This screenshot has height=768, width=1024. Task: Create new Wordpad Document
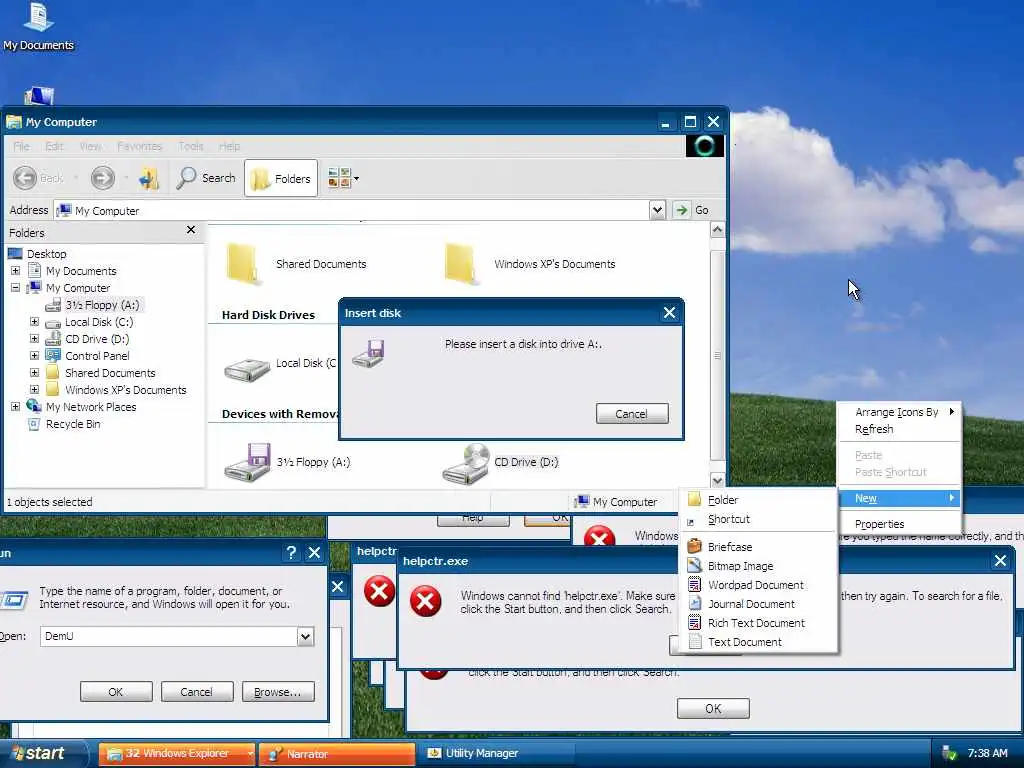pyautogui.click(x=759, y=585)
